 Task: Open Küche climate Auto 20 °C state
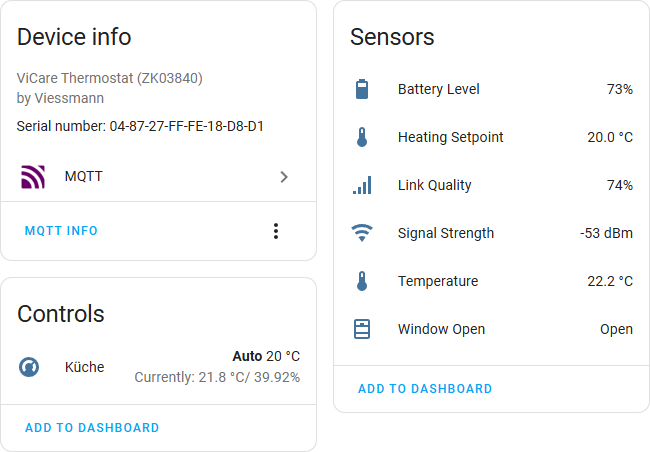tap(266, 357)
